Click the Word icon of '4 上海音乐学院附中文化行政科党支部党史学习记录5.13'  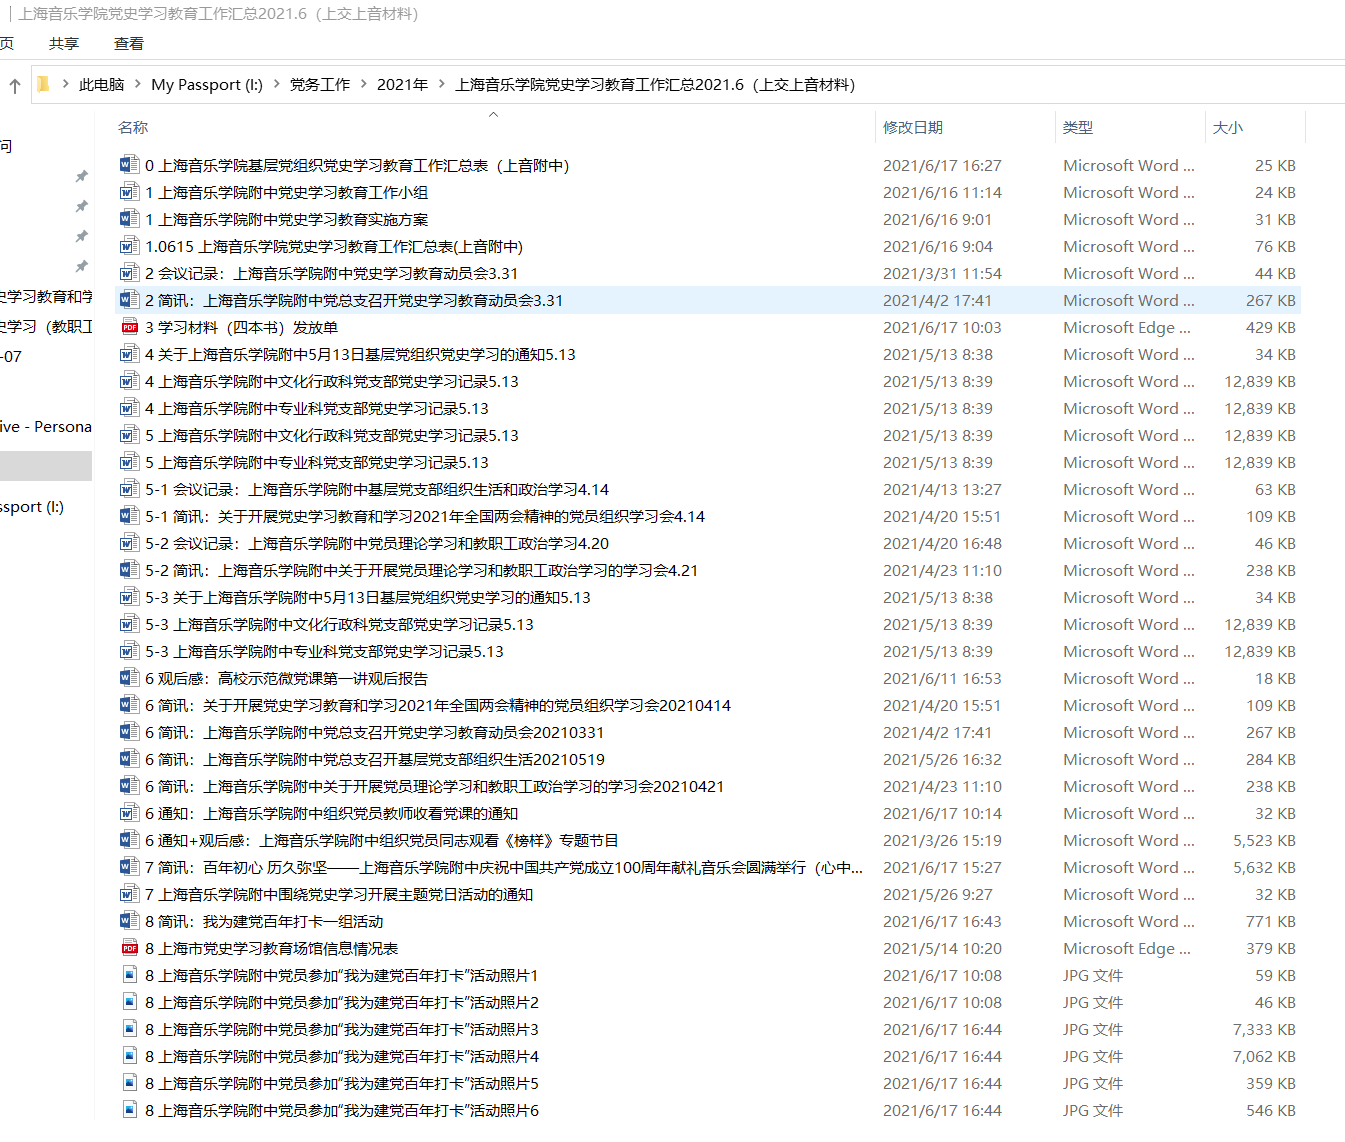click(129, 381)
